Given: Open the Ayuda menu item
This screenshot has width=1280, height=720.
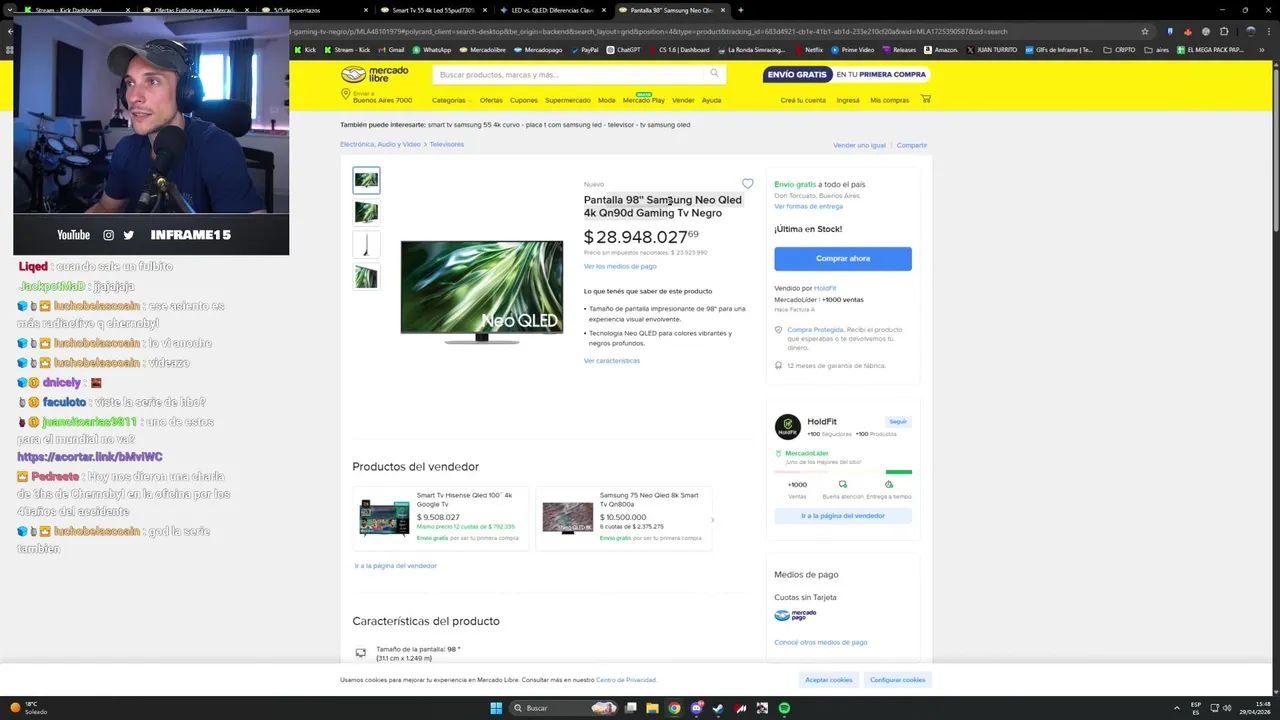Looking at the screenshot, I should tap(711, 100).
